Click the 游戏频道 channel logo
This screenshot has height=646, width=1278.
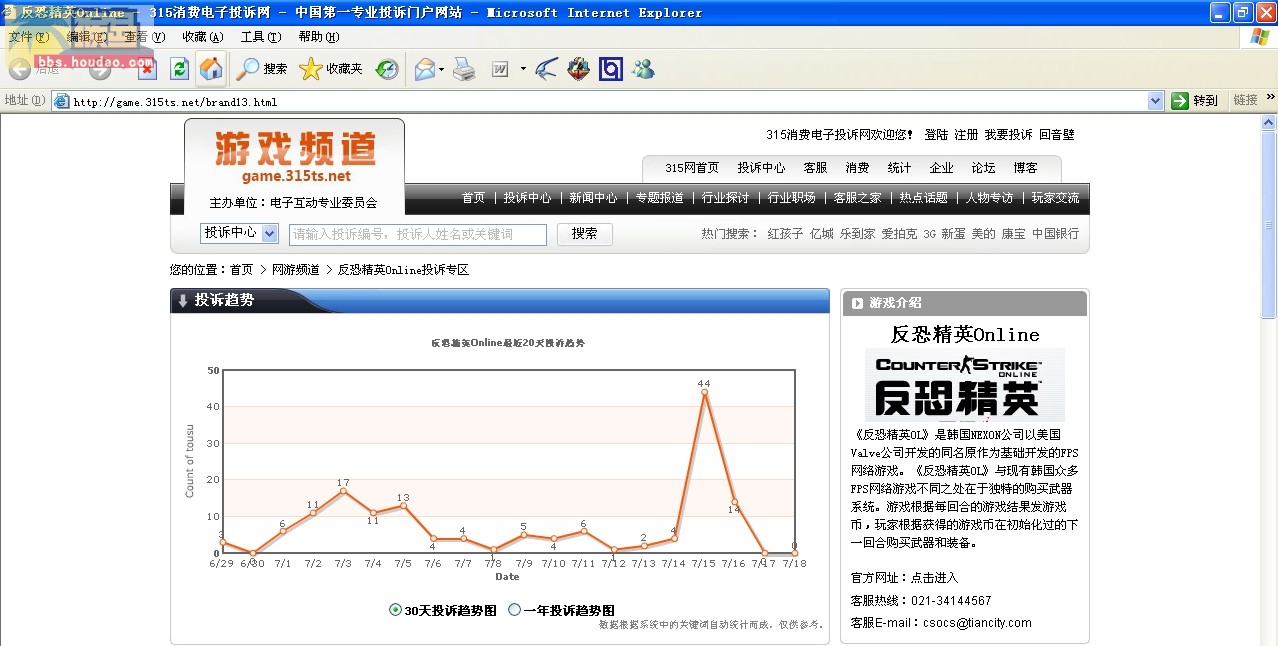295,157
